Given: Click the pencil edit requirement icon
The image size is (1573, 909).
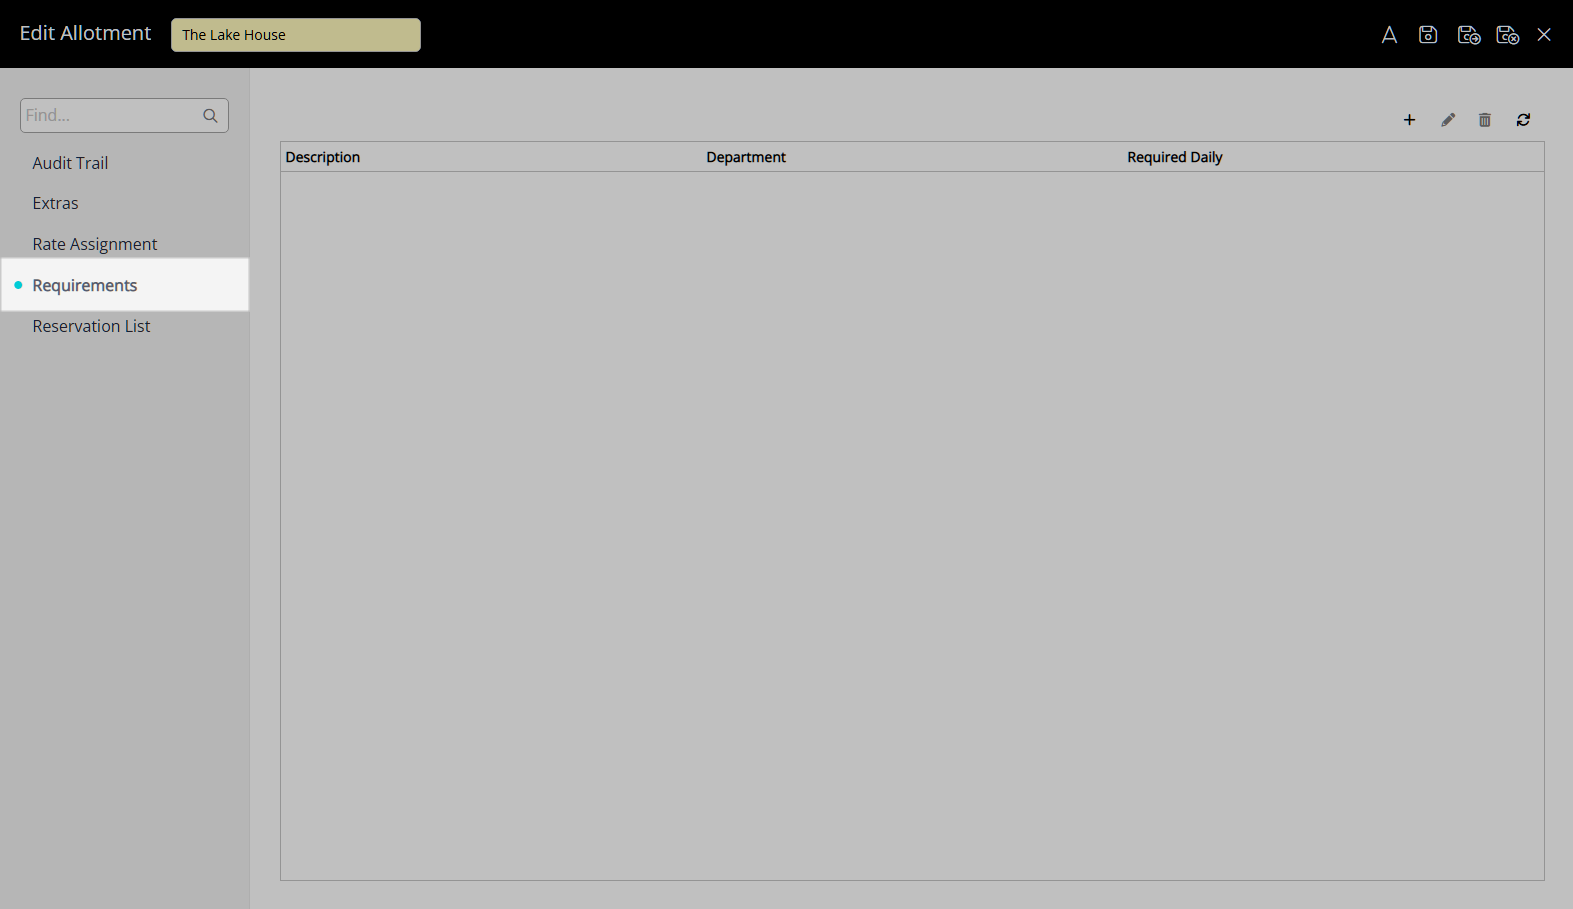Looking at the screenshot, I should [1448, 120].
